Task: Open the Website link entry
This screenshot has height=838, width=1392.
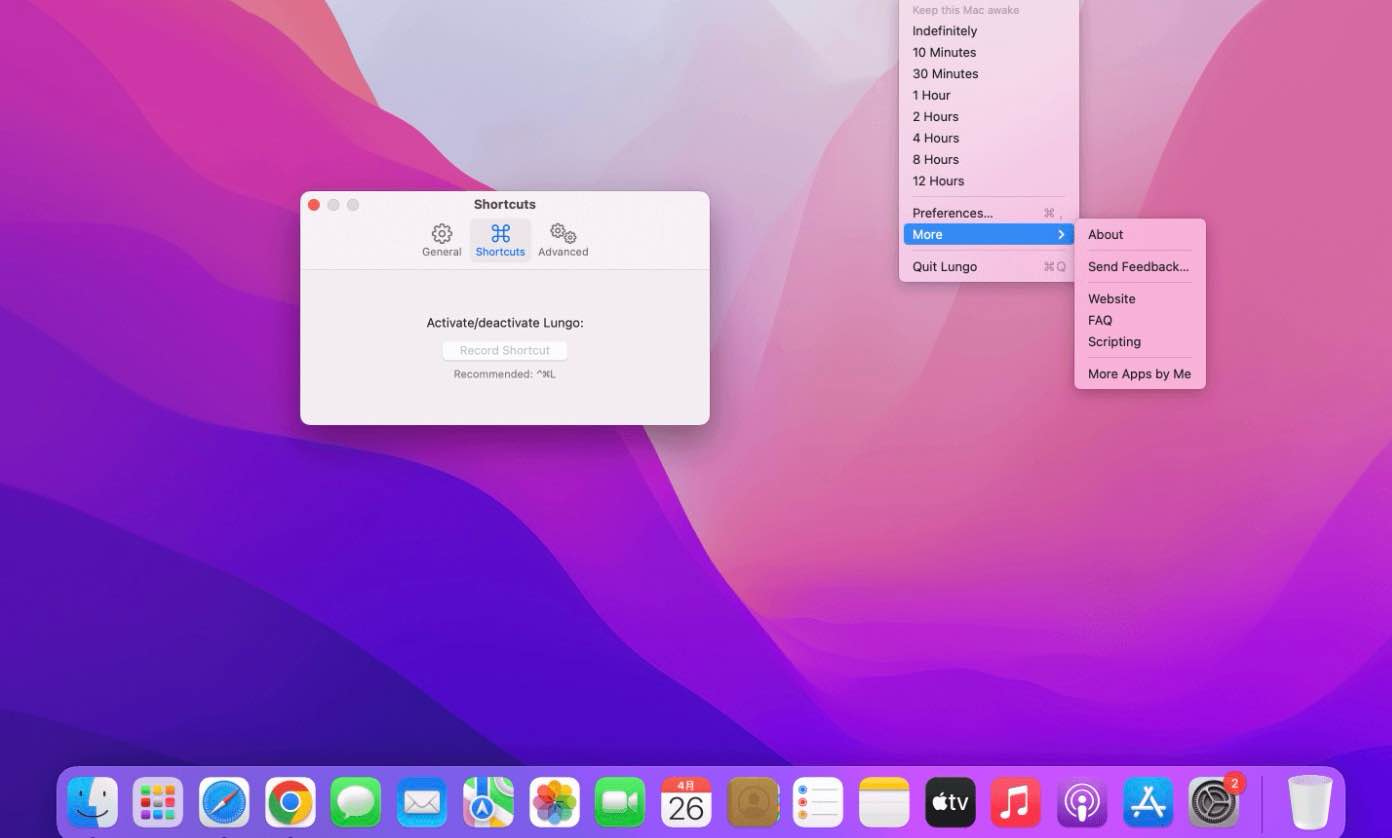Action: point(1111,299)
